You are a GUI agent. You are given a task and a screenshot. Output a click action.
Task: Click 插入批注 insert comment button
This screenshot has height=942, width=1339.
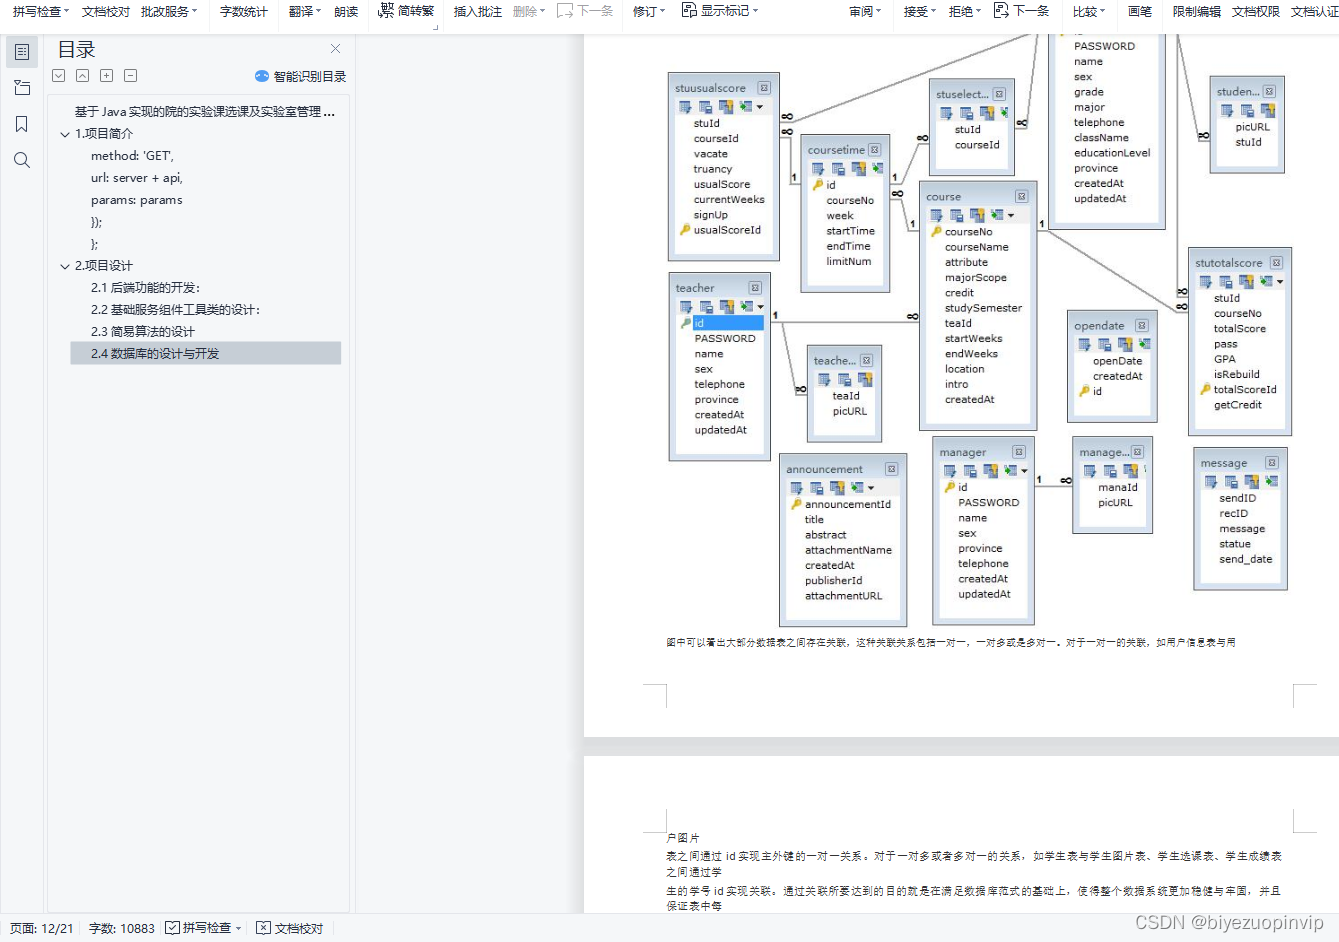click(x=478, y=11)
